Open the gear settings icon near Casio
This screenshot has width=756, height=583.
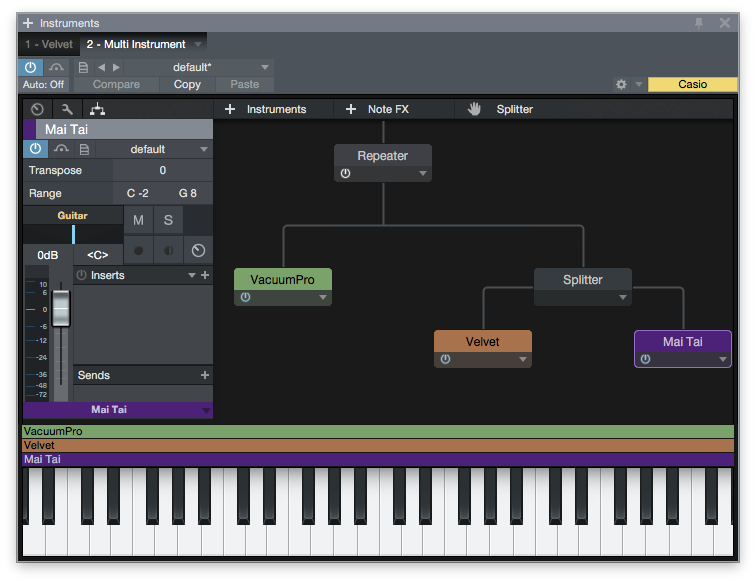[x=621, y=85]
